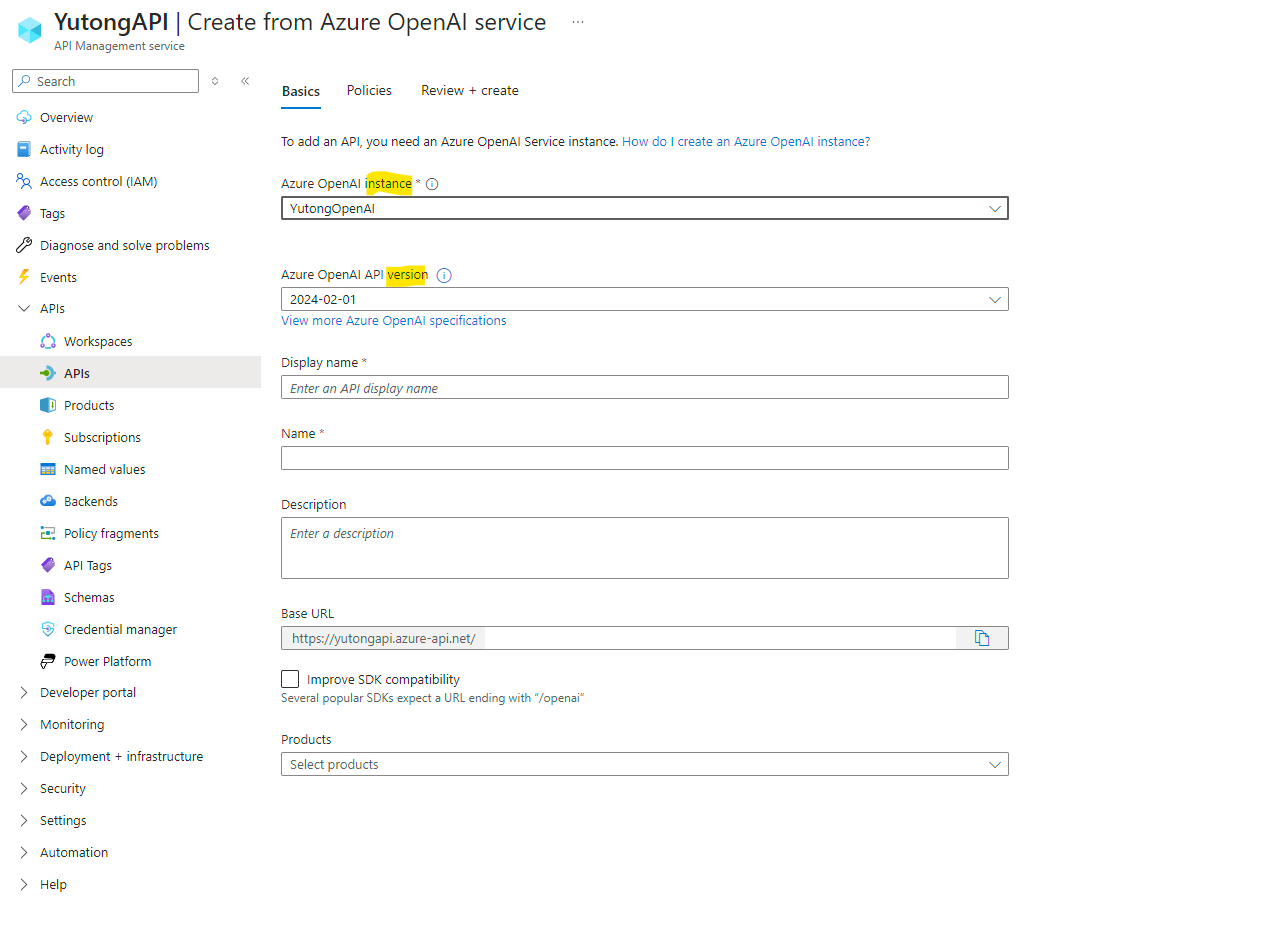This screenshot has width=1288, height=934.
Task: Collapse the APIs section in sidebar
Action: [x=24, y=309]
